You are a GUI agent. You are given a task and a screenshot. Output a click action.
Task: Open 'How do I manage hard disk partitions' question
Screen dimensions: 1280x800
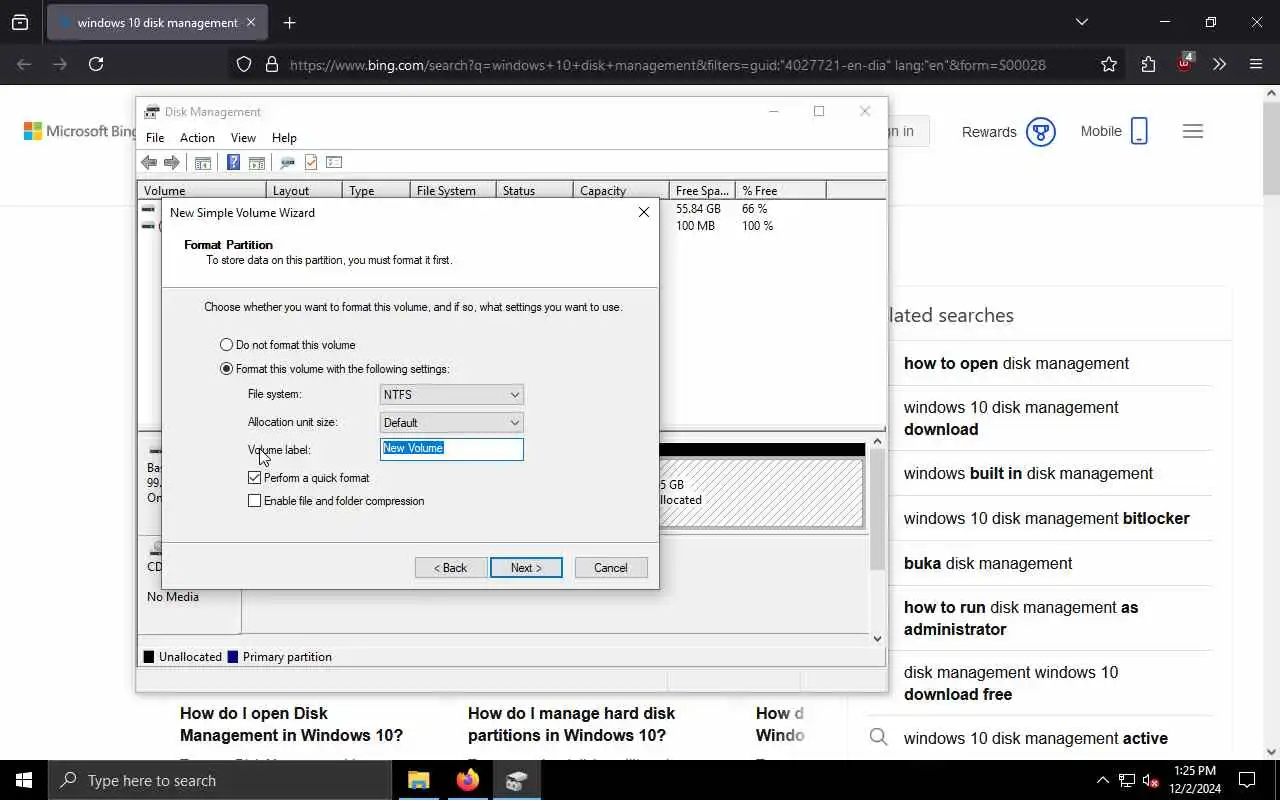[x=571, y=724]
